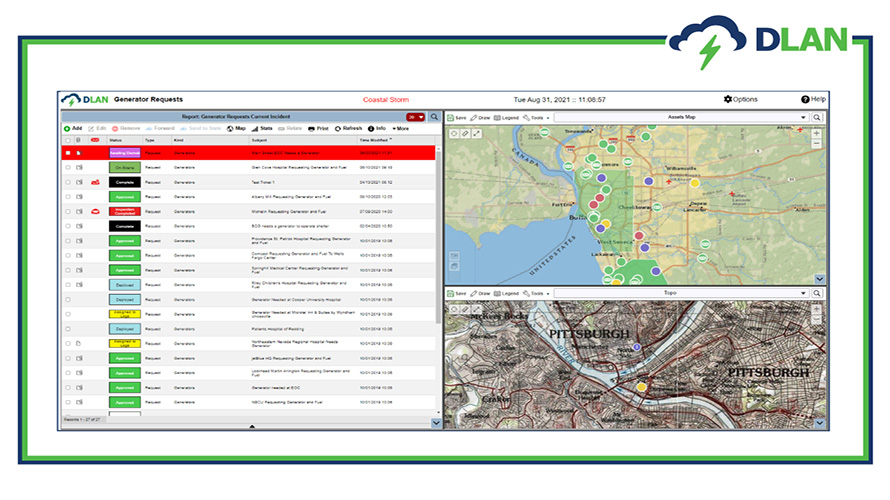Select the Albany Mill request row checkbox
Image resolution: width=890 pixels, height=500 pixels.
tap(68, 197)
